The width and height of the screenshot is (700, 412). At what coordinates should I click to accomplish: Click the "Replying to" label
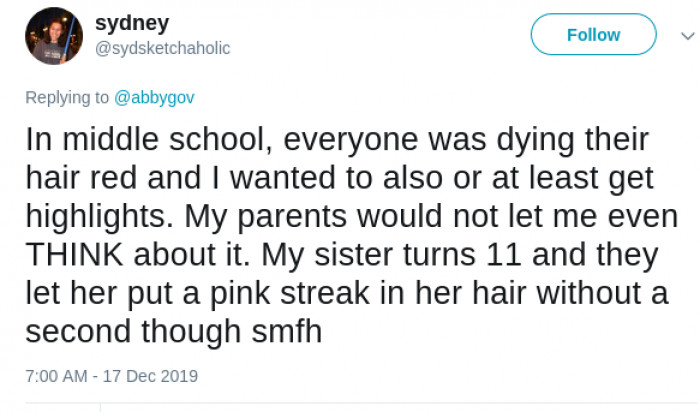tap(68, 98)
